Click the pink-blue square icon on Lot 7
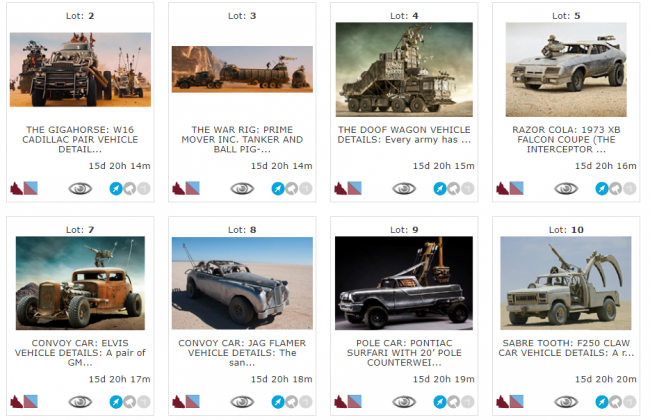 click(31, 401)
